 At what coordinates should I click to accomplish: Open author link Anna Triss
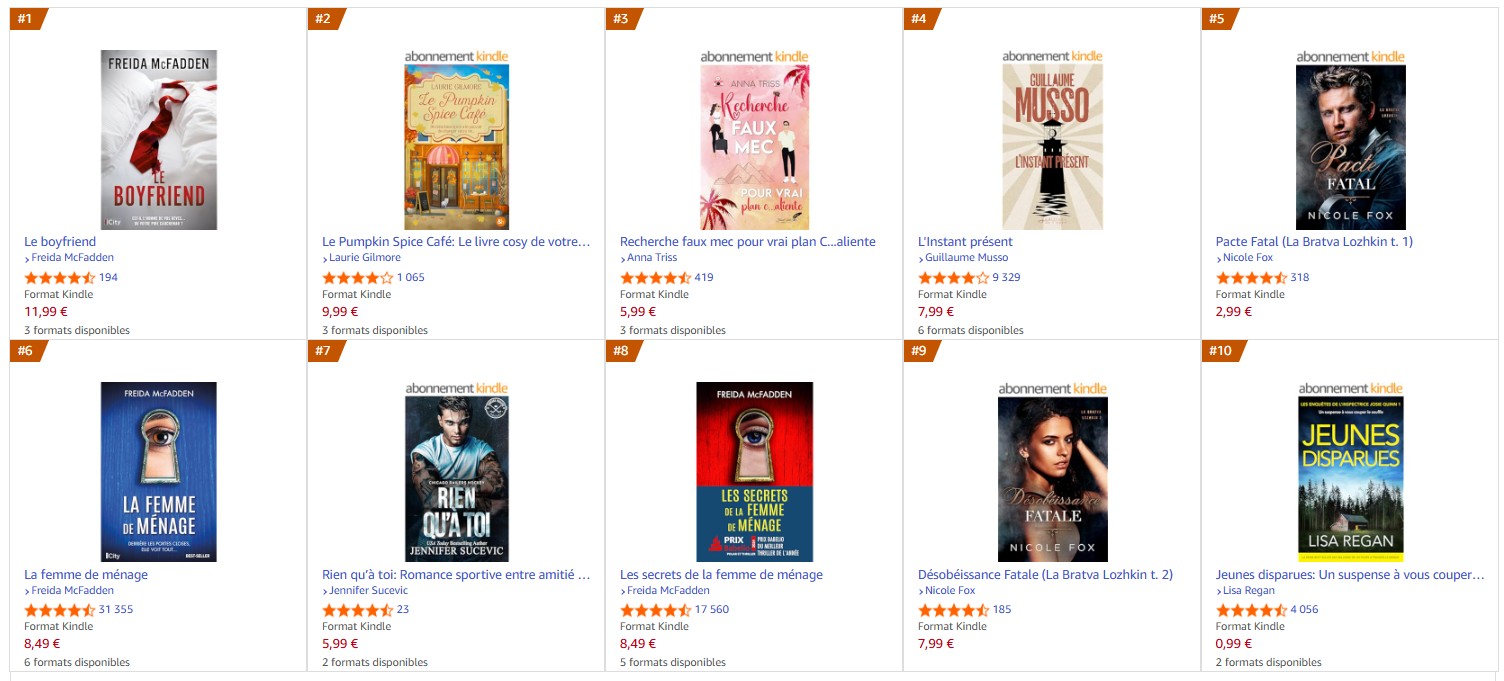point(651,258)
